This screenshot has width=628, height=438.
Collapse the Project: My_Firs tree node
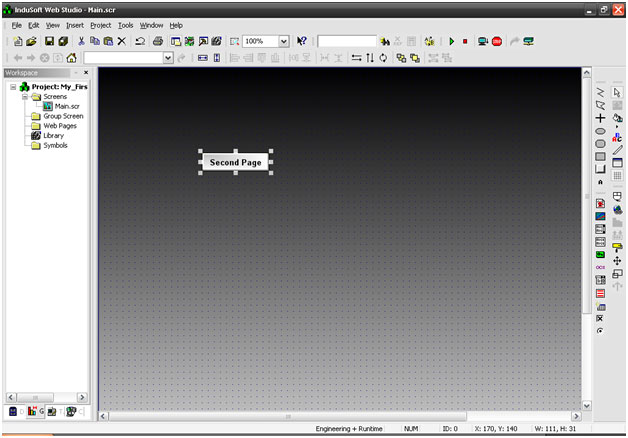pyautogui.click(x=13, y=87)
